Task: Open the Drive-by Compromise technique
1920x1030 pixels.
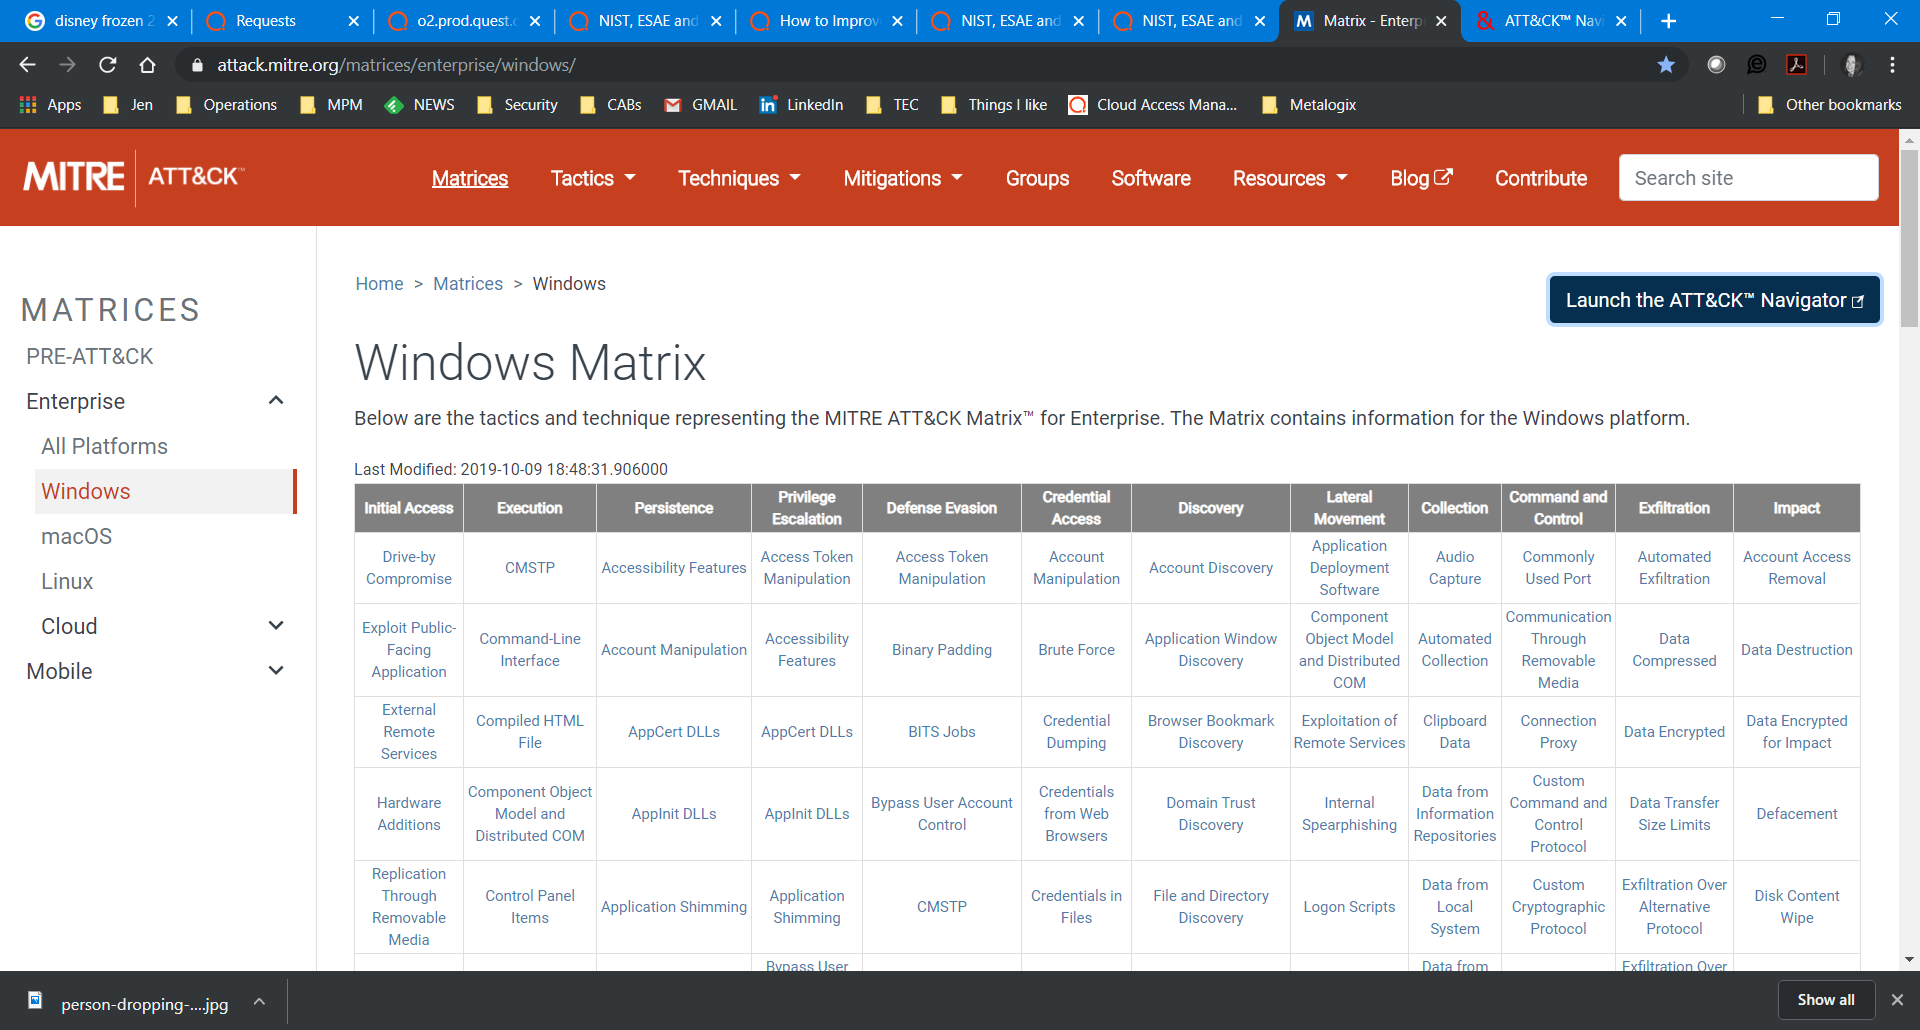Action: pos(409,568)
